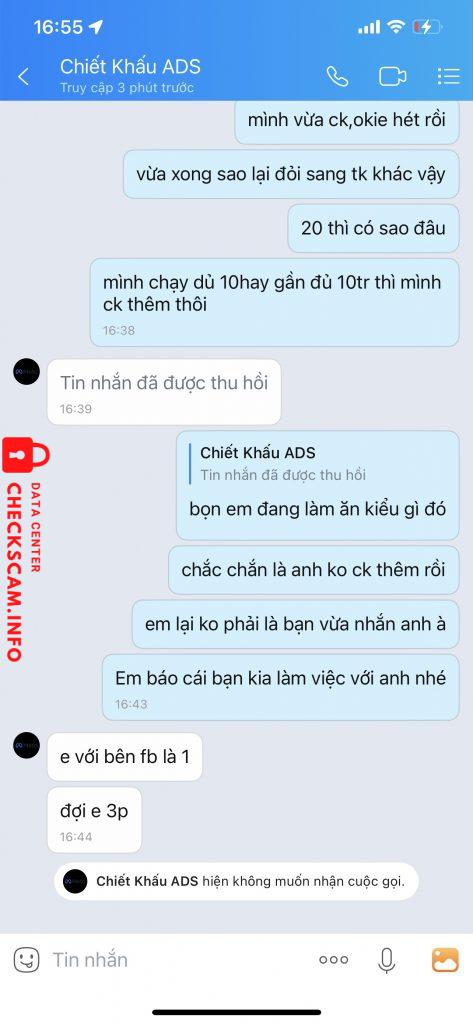
Task: Select the 'Em báo cái bạn kia' message bubble
Action: (x=281, y=687)
